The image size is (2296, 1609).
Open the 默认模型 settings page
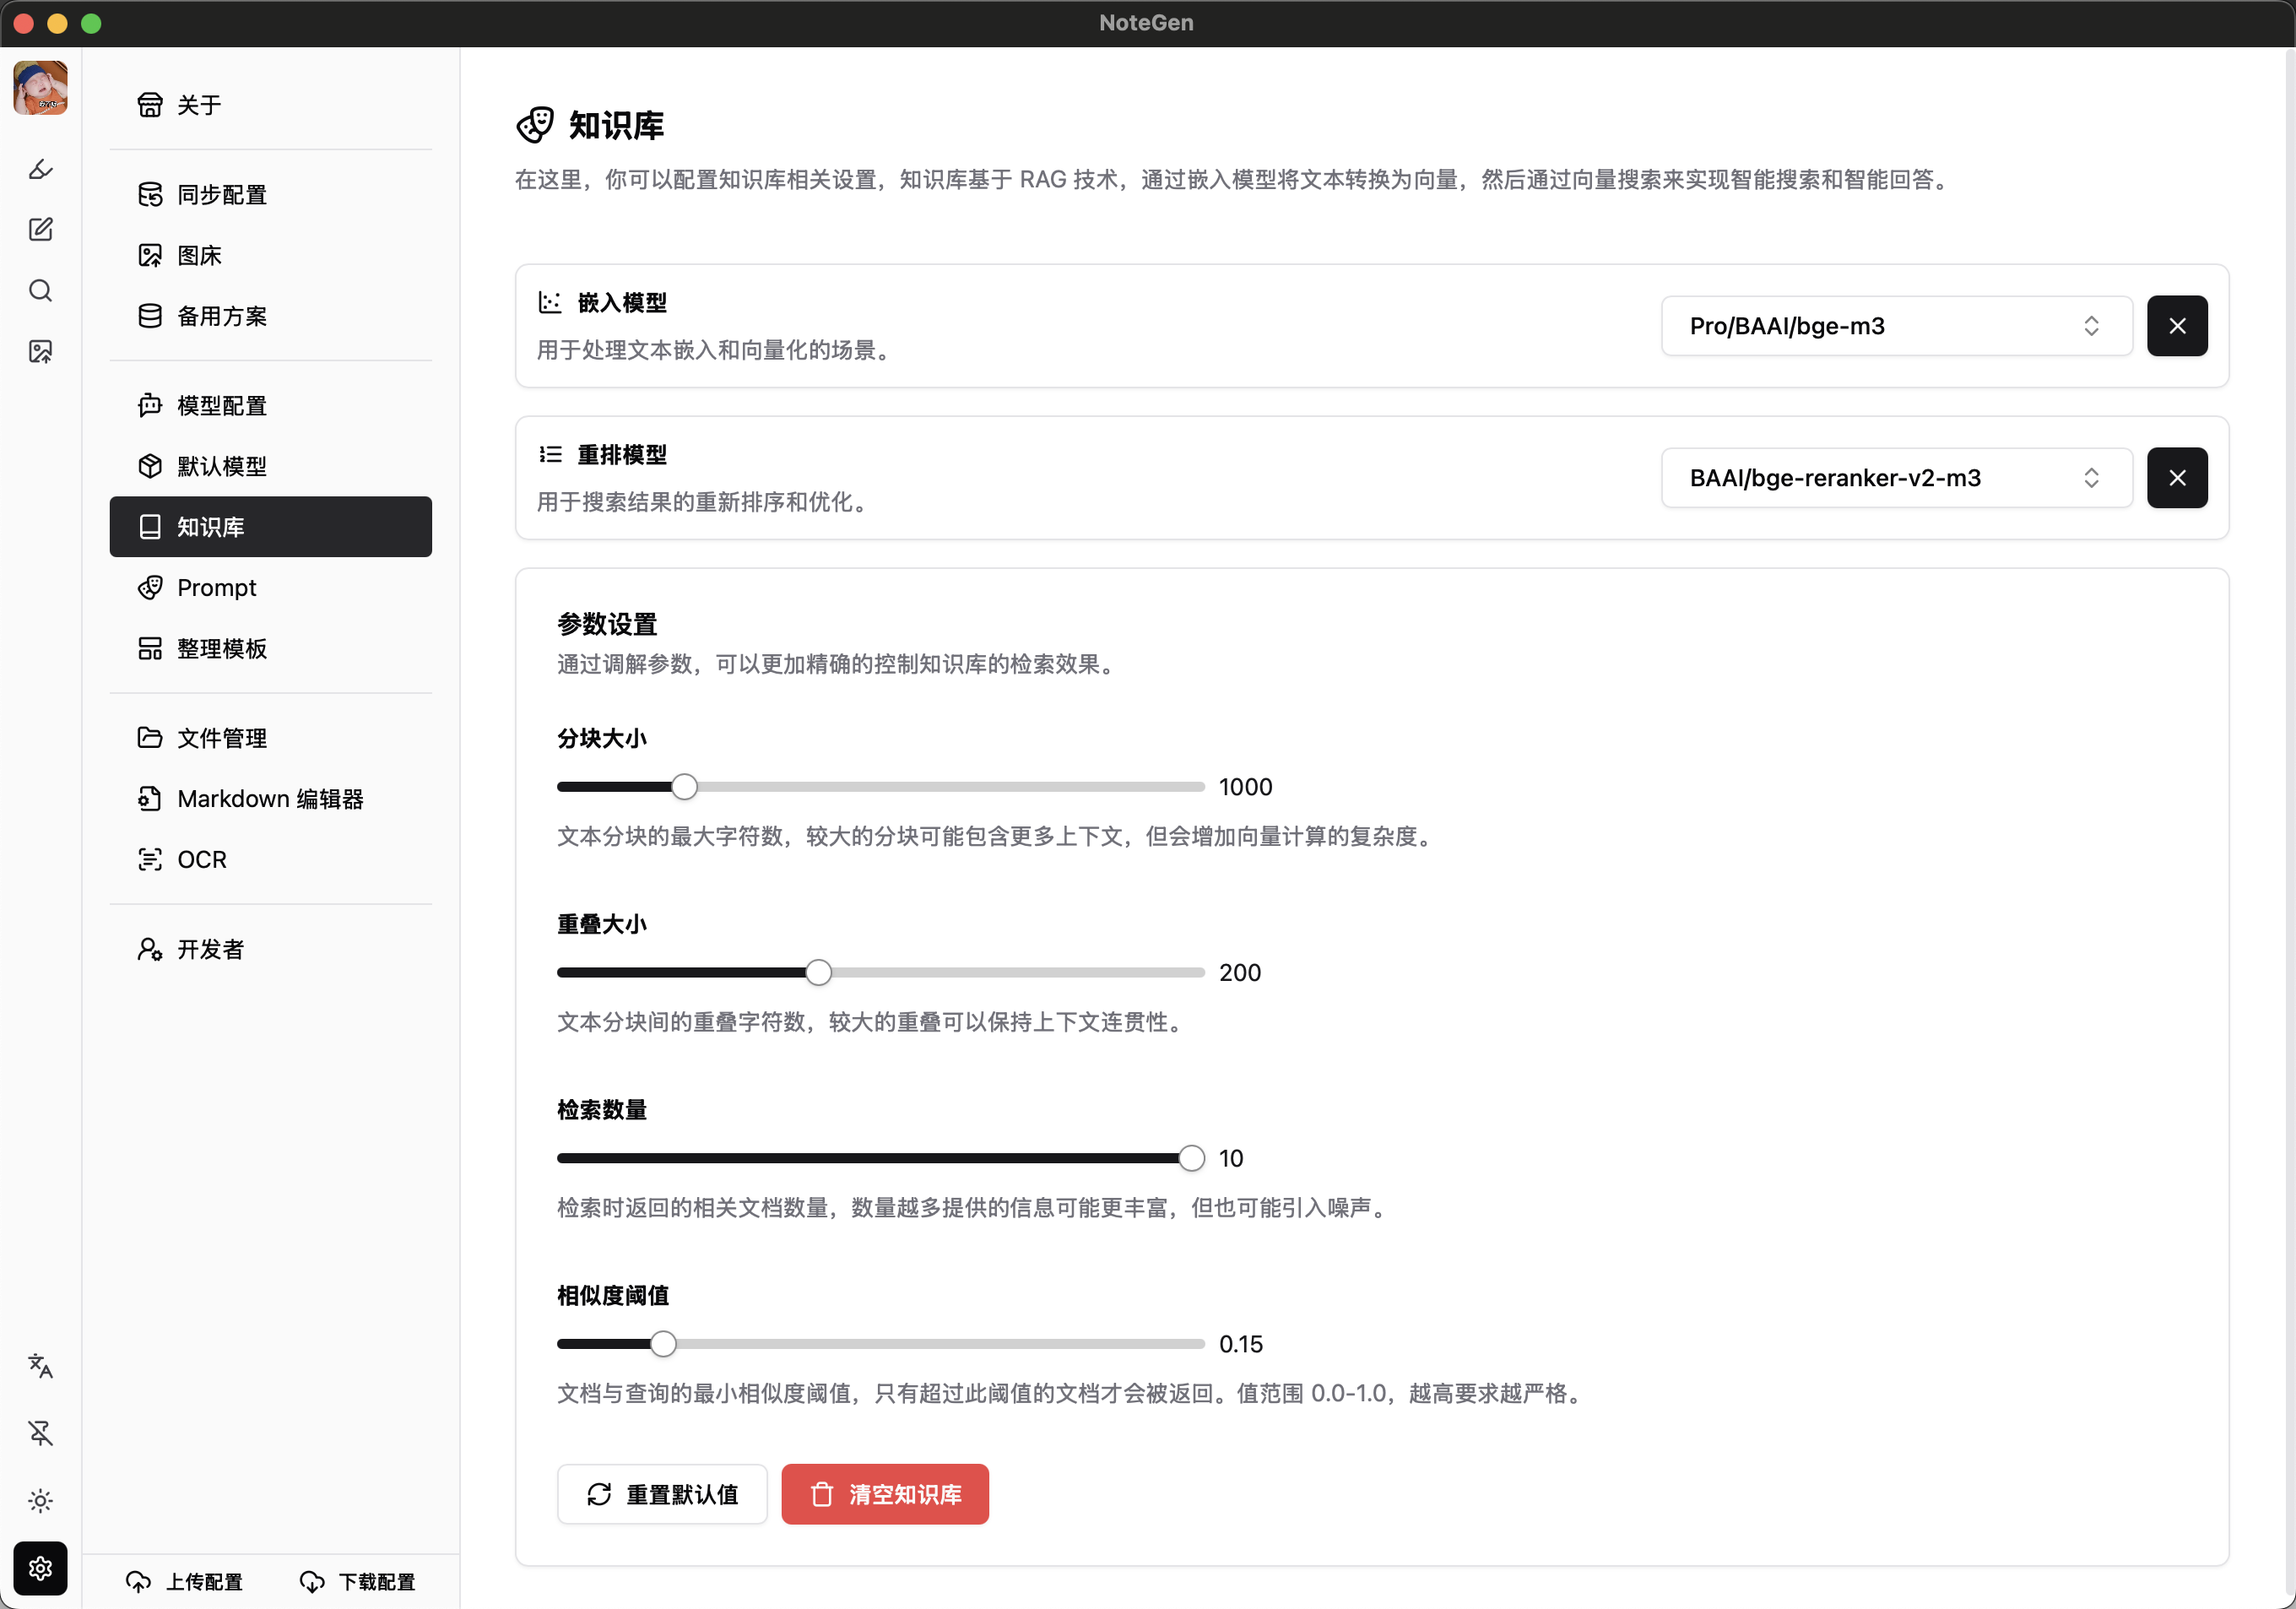click(270, 466)
